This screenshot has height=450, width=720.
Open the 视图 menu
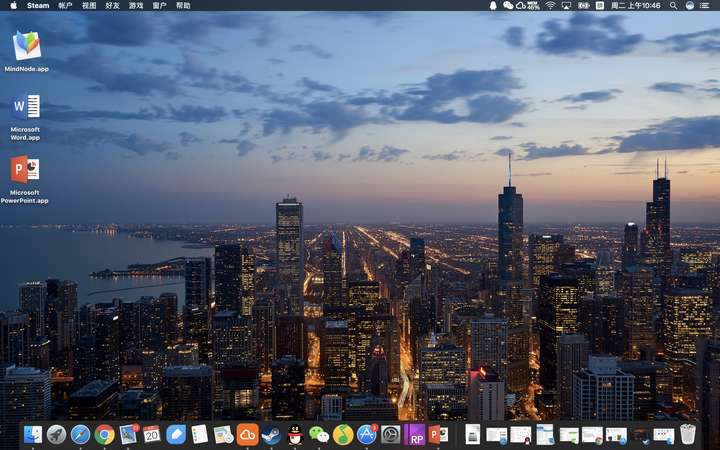click(89, 6)
